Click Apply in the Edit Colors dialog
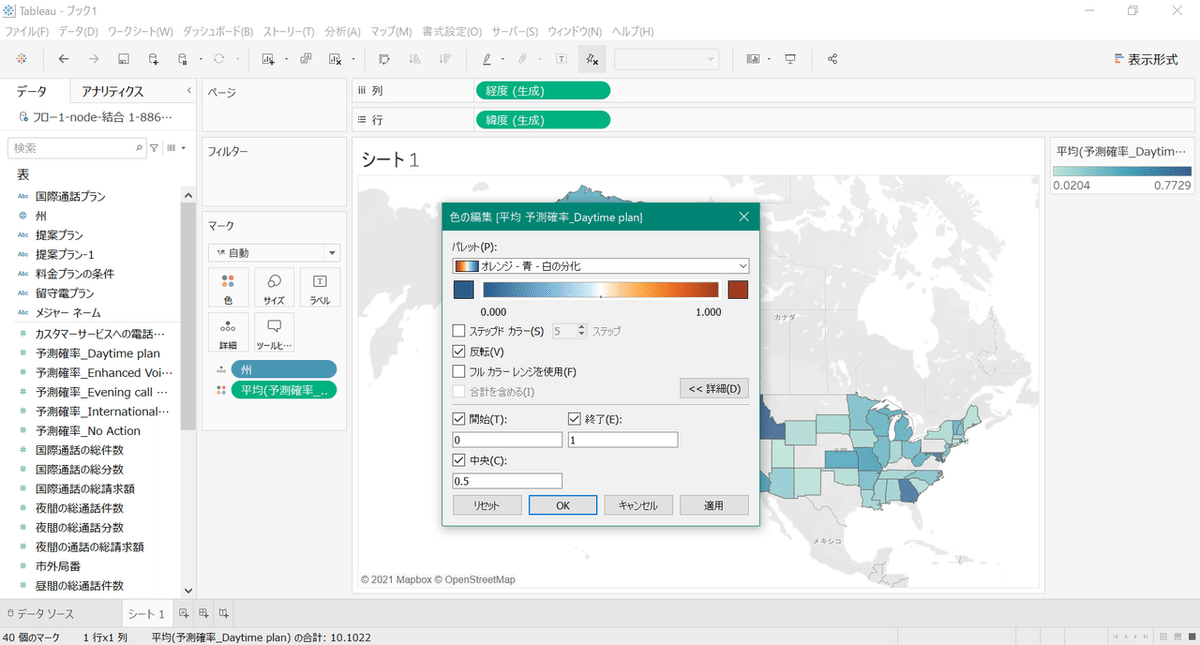This screenshot has height=645, width=1200. (714, 505)
